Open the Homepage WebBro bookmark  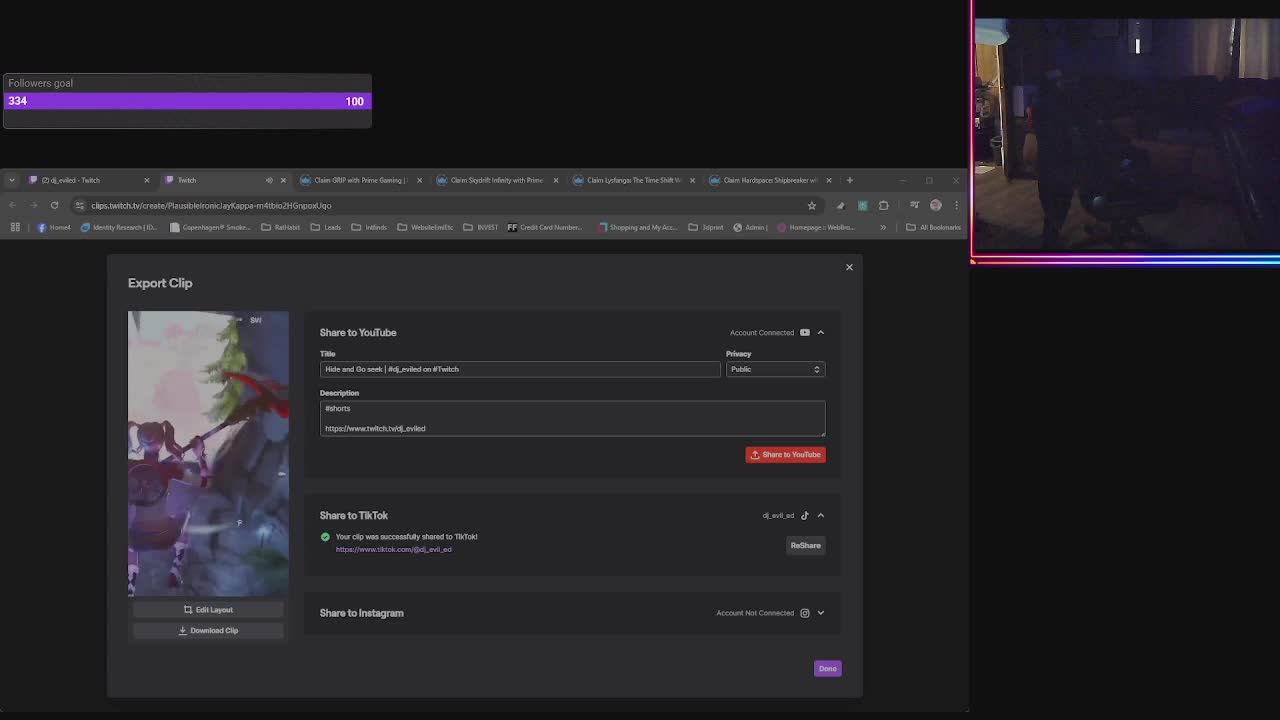pyautogui.click(x=815, y=227)
